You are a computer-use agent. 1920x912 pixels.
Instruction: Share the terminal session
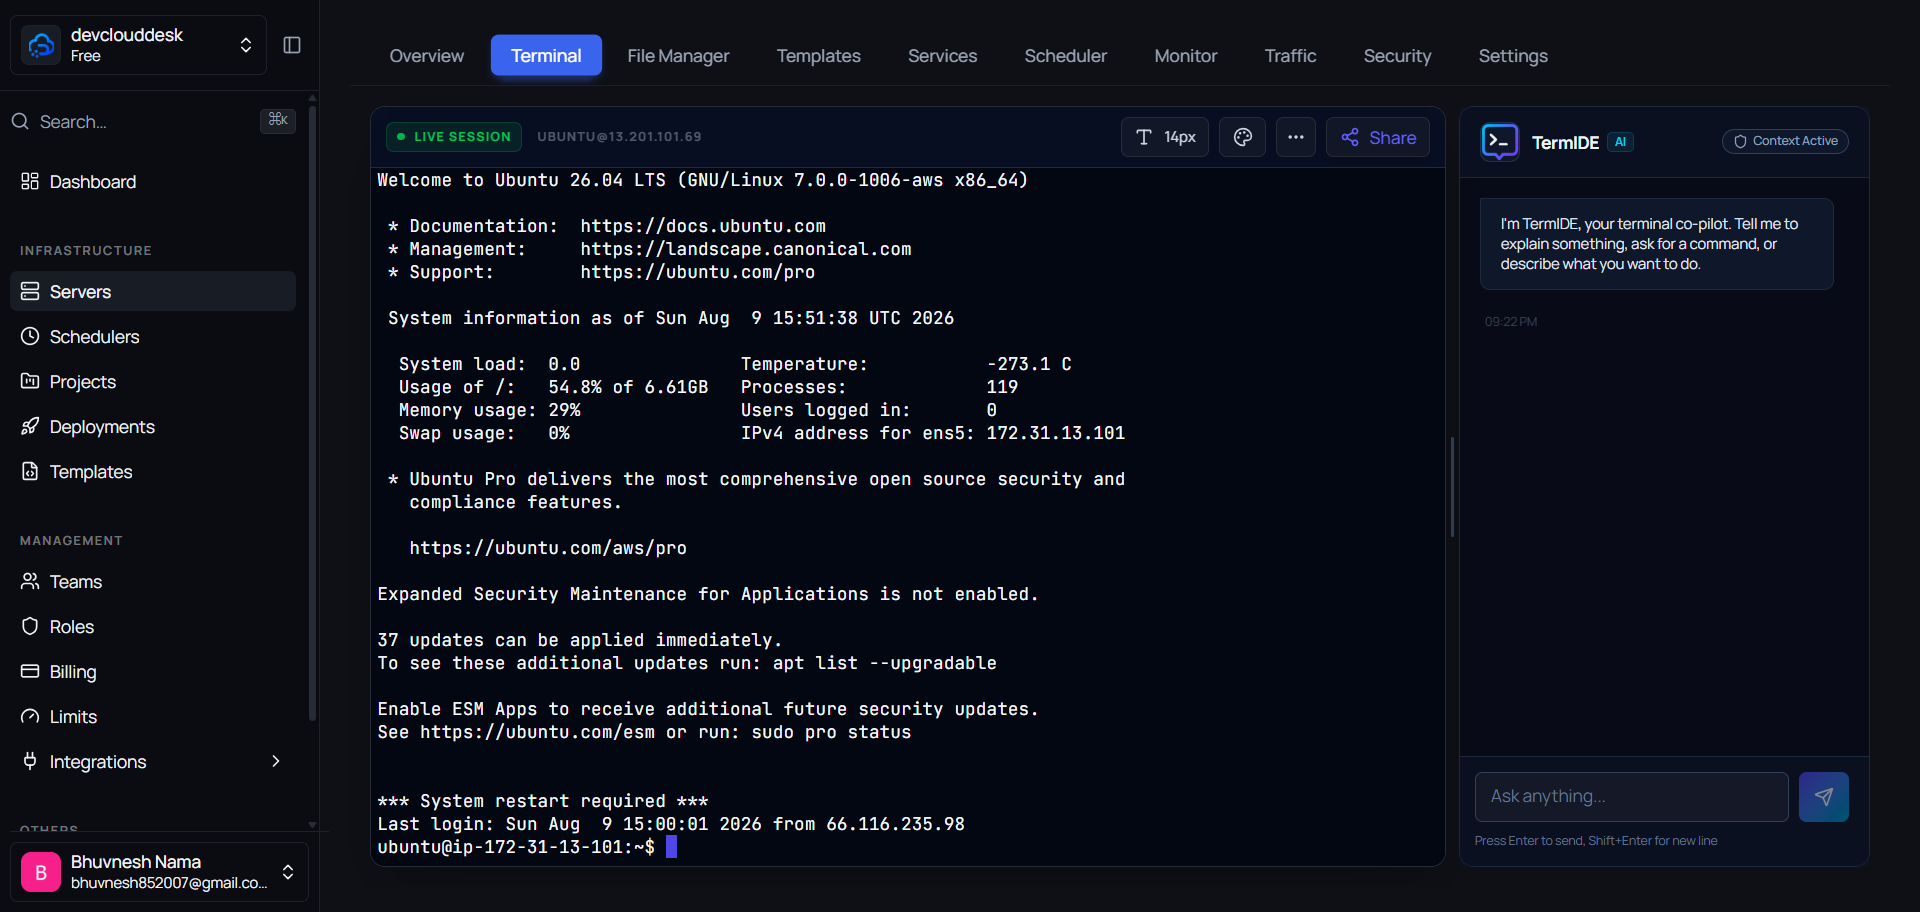click(1378, 137)
